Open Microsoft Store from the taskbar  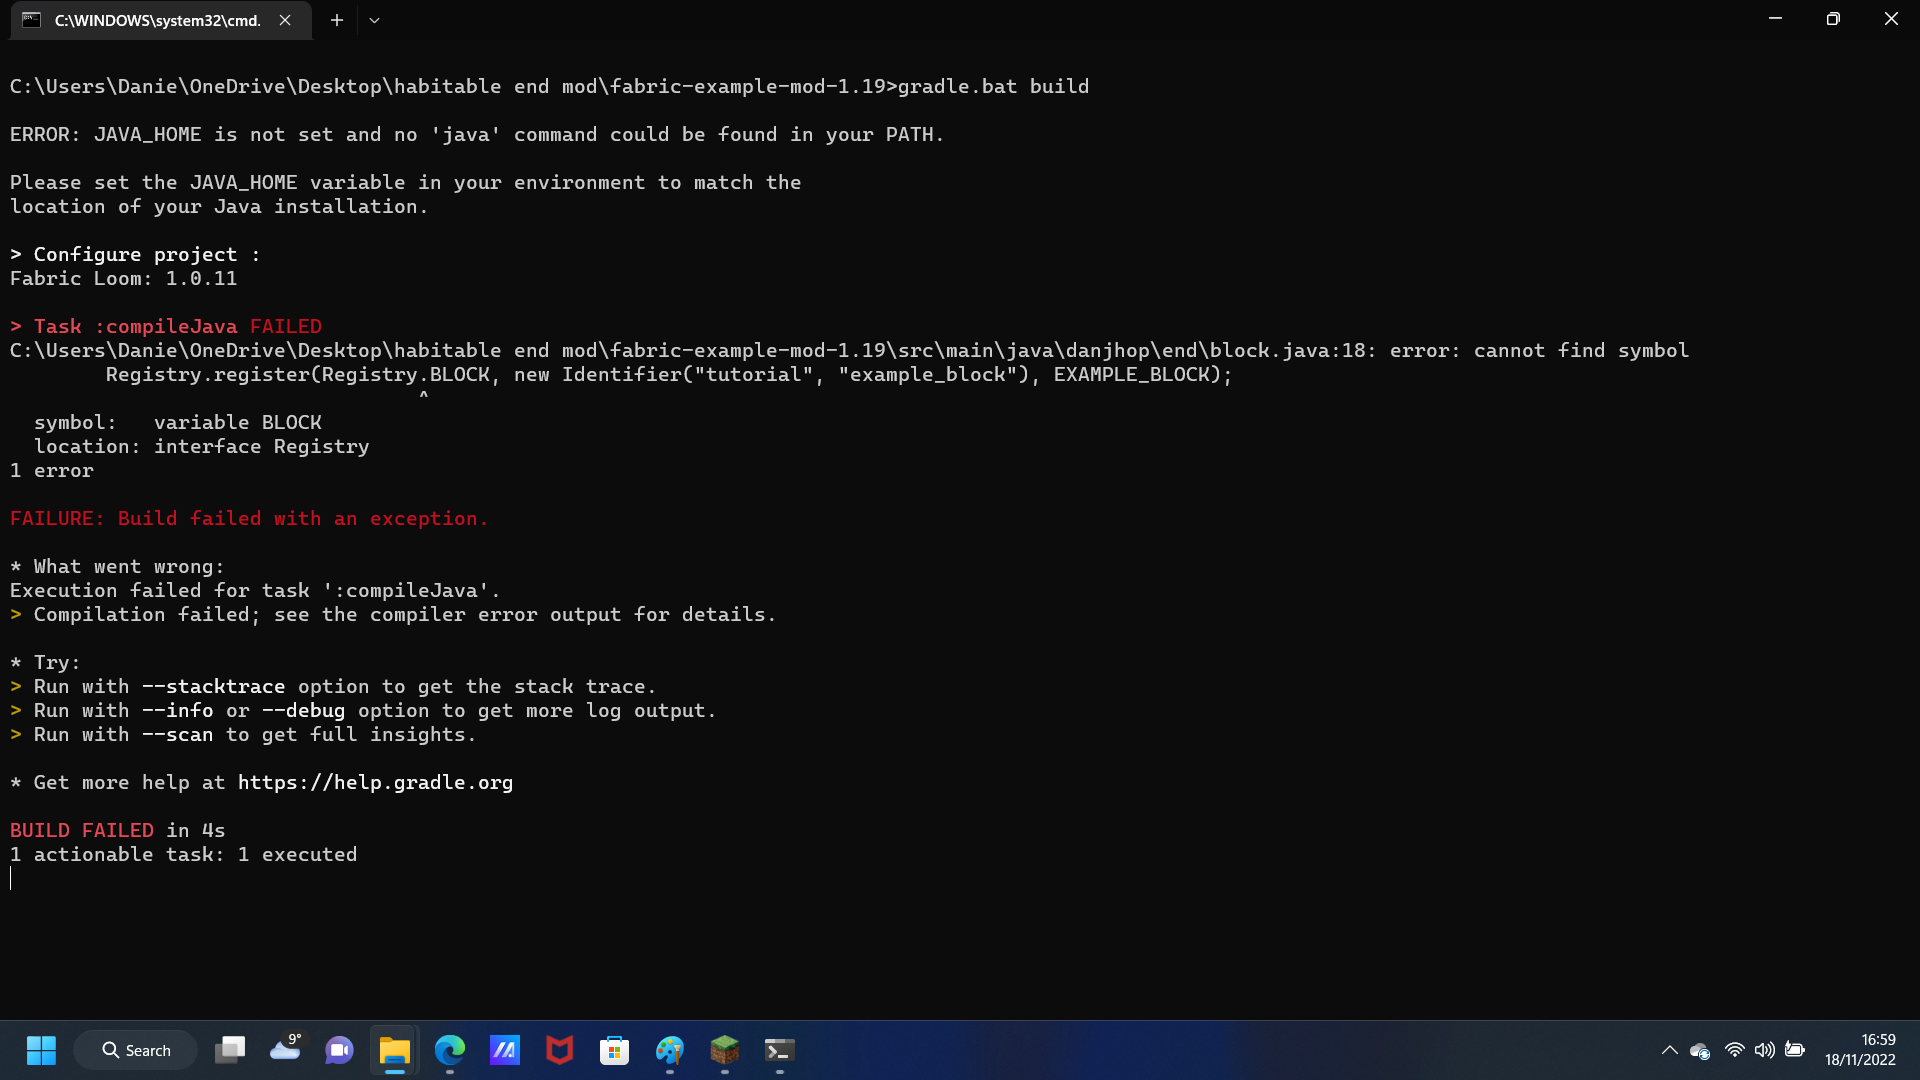tap(614, 1051)
